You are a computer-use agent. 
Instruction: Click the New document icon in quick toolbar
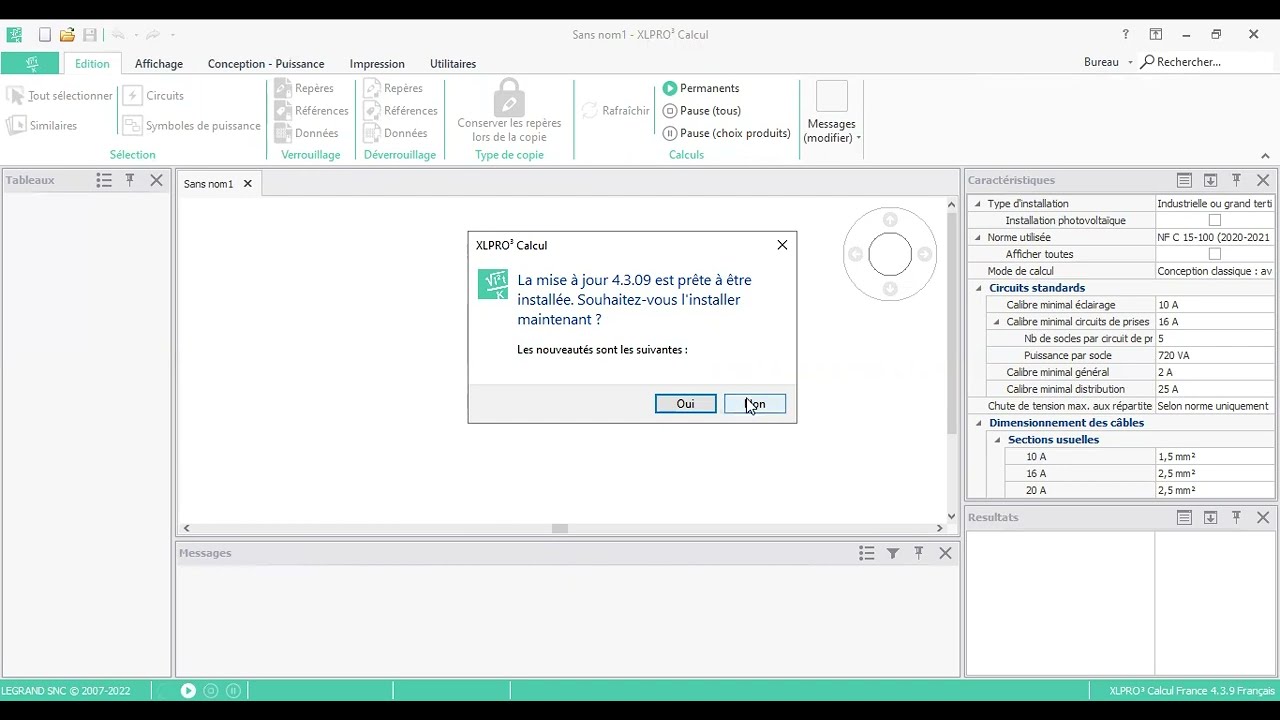coord(45,35)
